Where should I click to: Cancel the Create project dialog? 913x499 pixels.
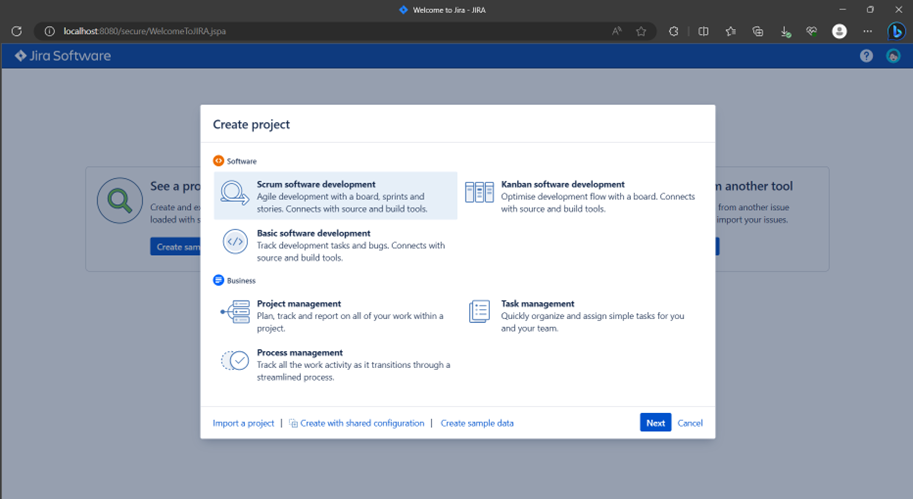[x=690, y=423]
